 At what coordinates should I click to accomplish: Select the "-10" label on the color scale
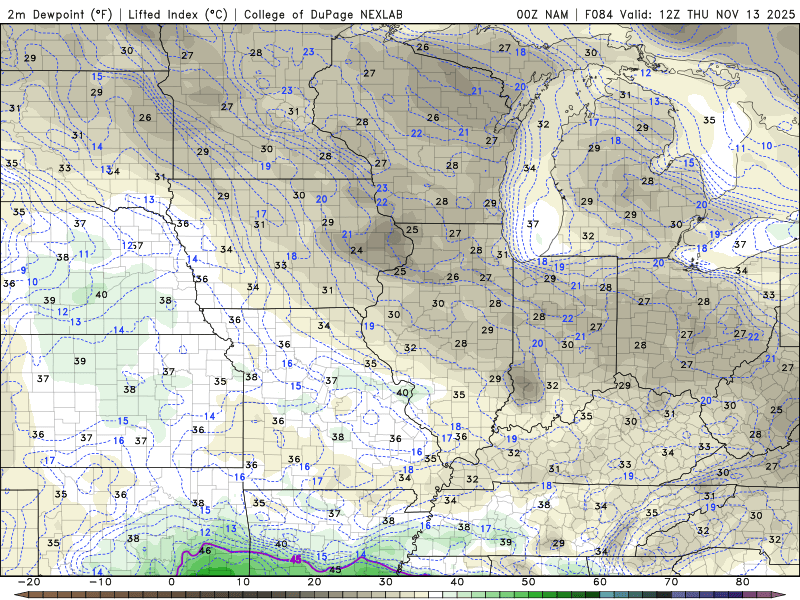pyautogui.click(x=100, y=582)
